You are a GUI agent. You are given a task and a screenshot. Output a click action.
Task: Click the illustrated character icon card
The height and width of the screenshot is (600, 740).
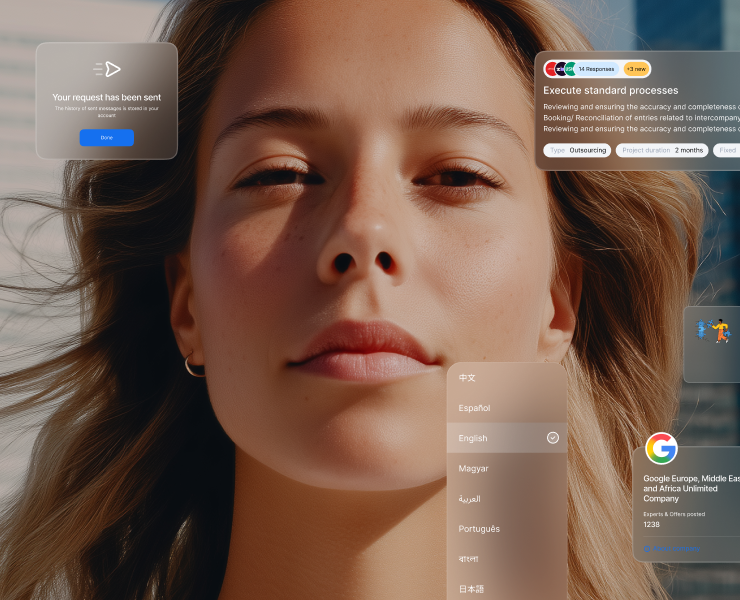coord(714,331)
